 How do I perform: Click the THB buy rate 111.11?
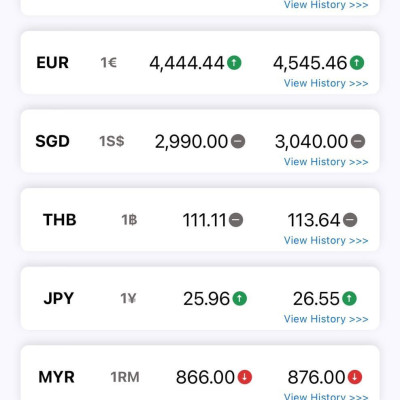pos(204,220)
